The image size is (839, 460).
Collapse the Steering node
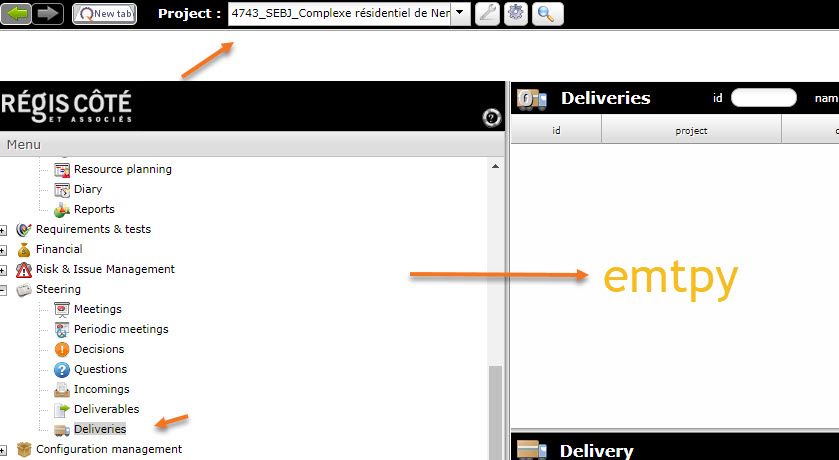tap(3, 290)
